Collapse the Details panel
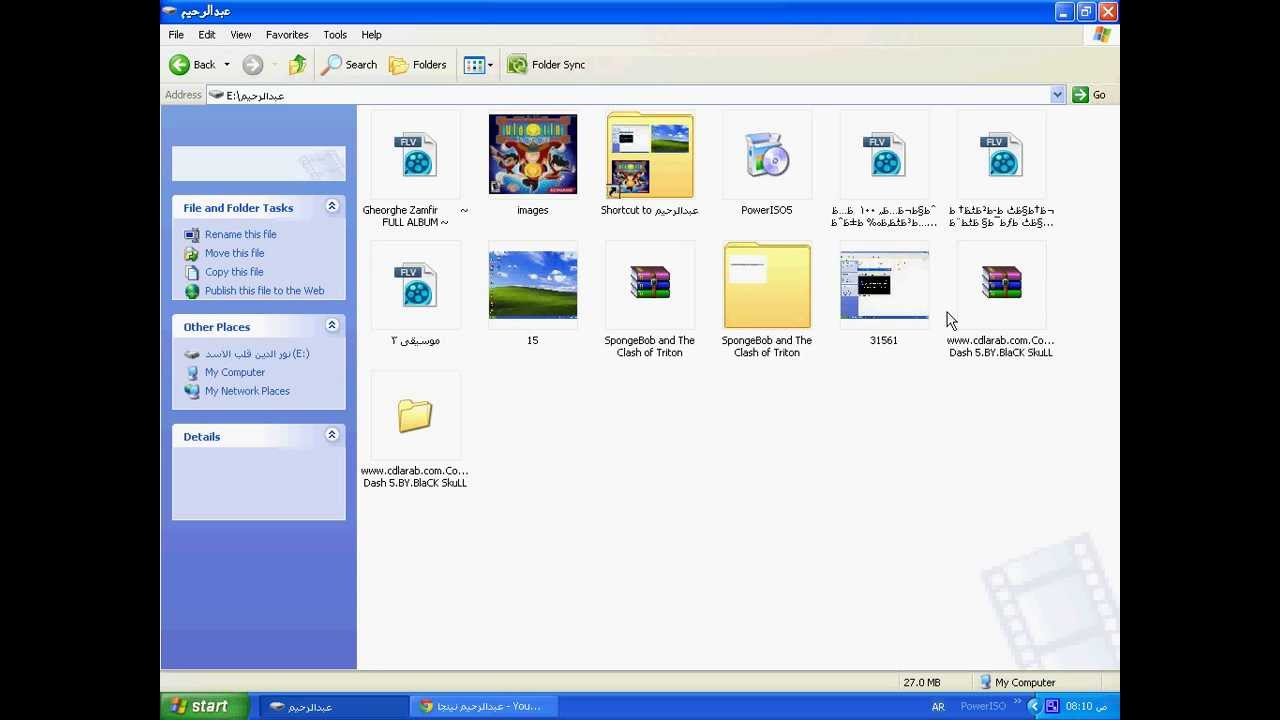 (x=332, y=436)
